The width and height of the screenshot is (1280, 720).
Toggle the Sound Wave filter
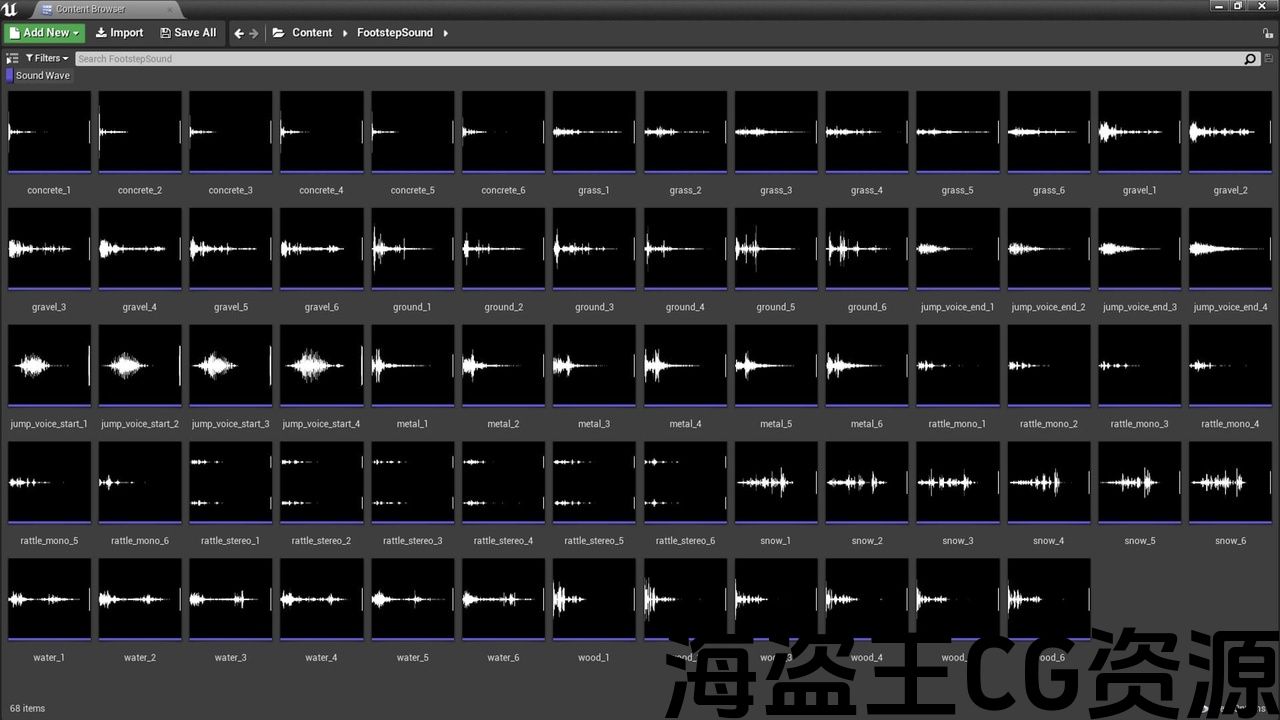pyautogui.click(x=39, y=76)
